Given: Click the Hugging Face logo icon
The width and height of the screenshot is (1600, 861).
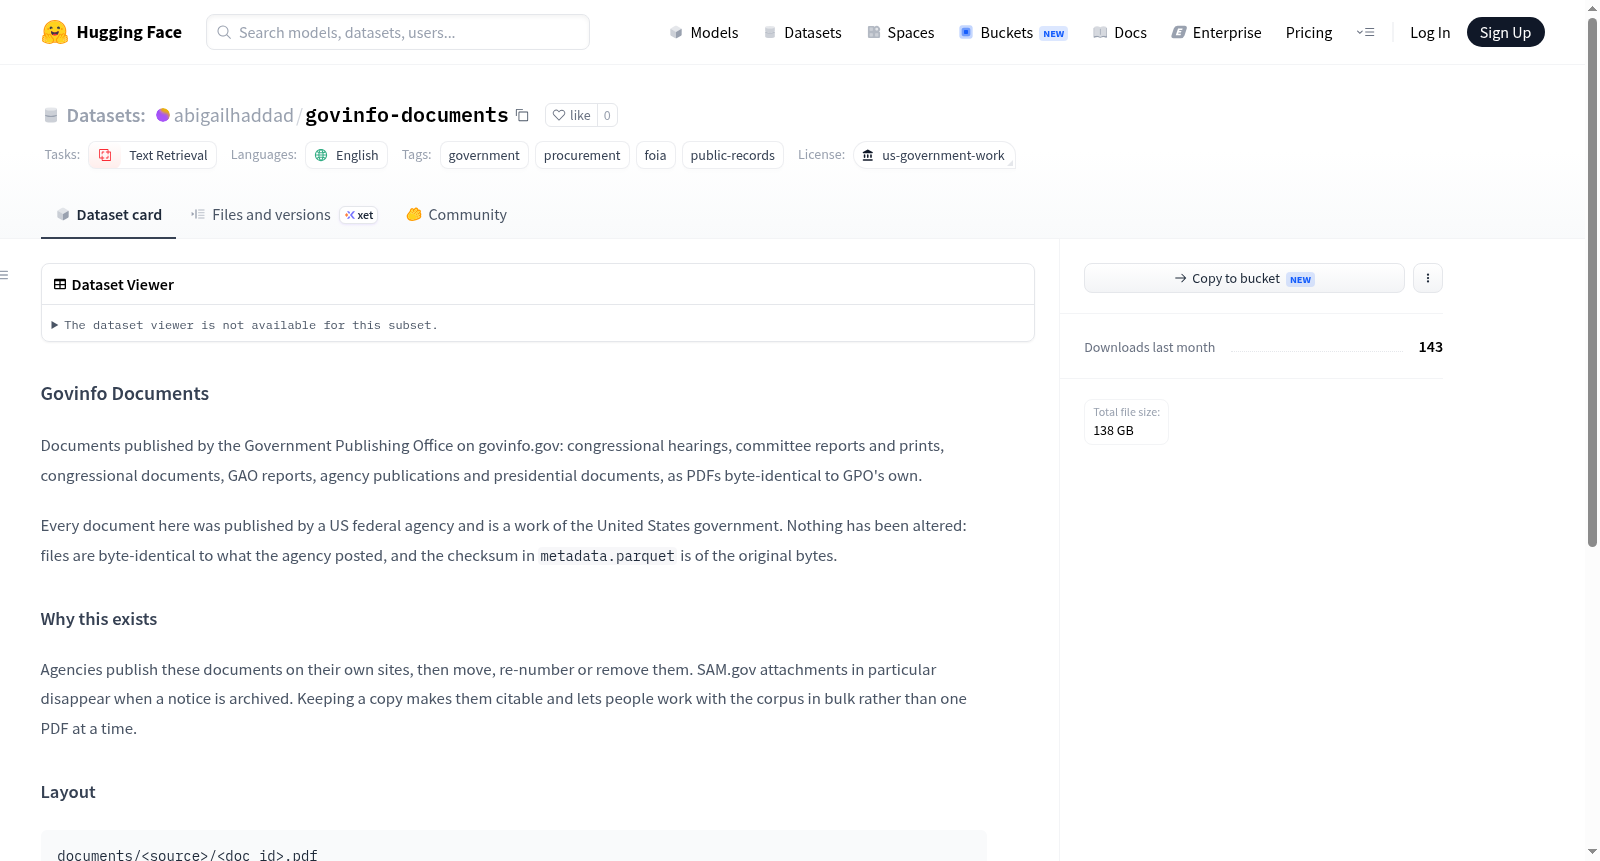Looking at the screenshot, I should coord(55,32).
